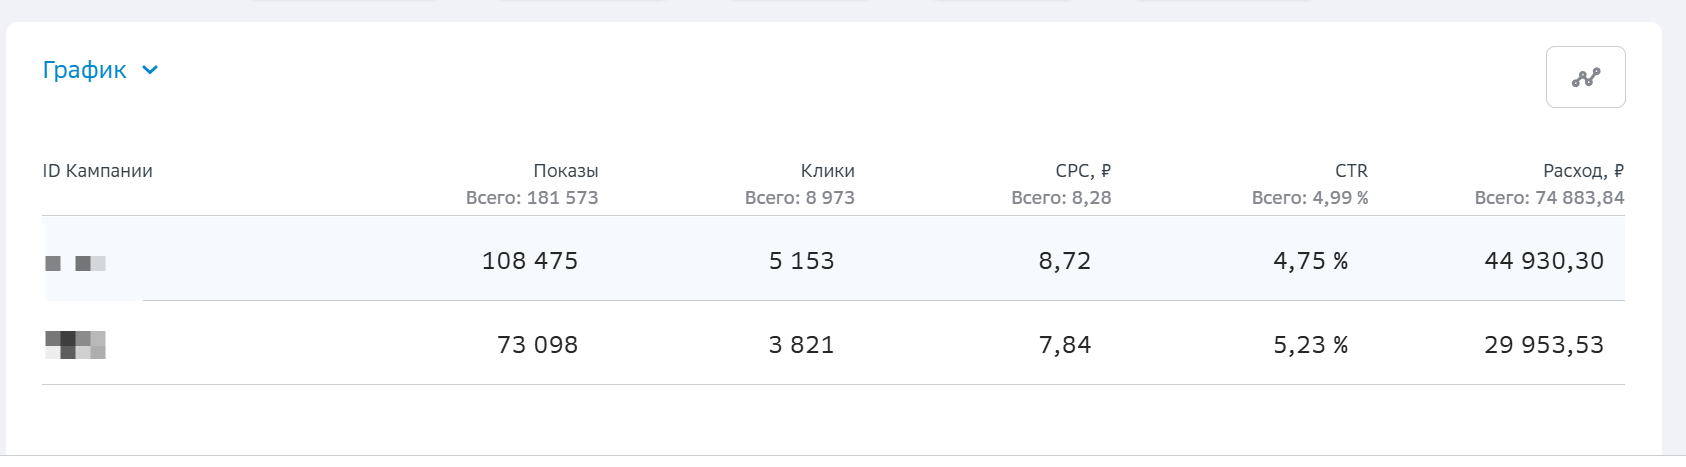Click the 3 821 clicks value
Image resolution: width=1686 pixels, height=467 pixels.
coord(801,345)
